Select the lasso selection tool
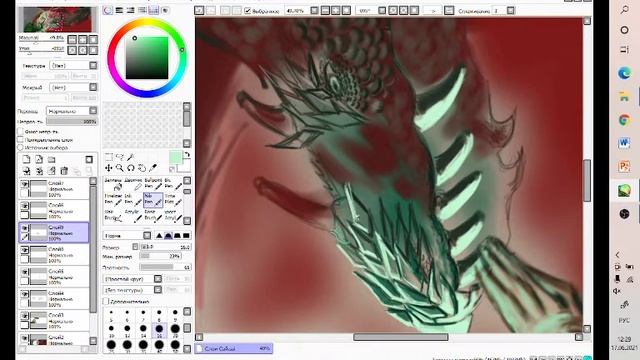Screen dimensions: 640x360 pyautogui.click(x=120, y=157)
